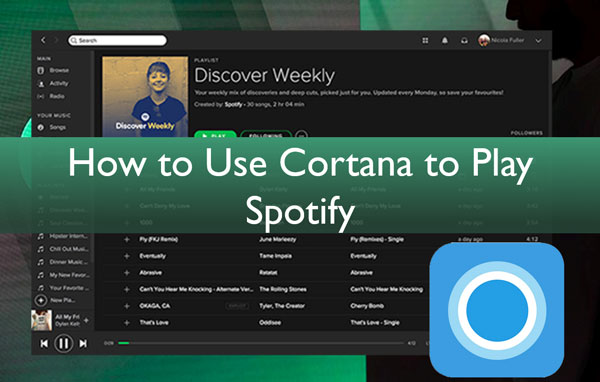Open the notifications bell
The height and width of the screenshot is (382, 600).
point(445,40)
